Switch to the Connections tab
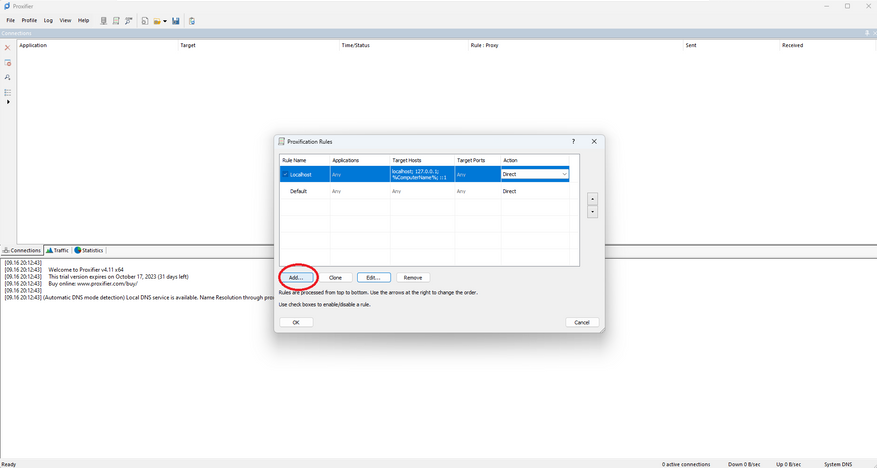877x468 pixels. [x=22, y=250]
